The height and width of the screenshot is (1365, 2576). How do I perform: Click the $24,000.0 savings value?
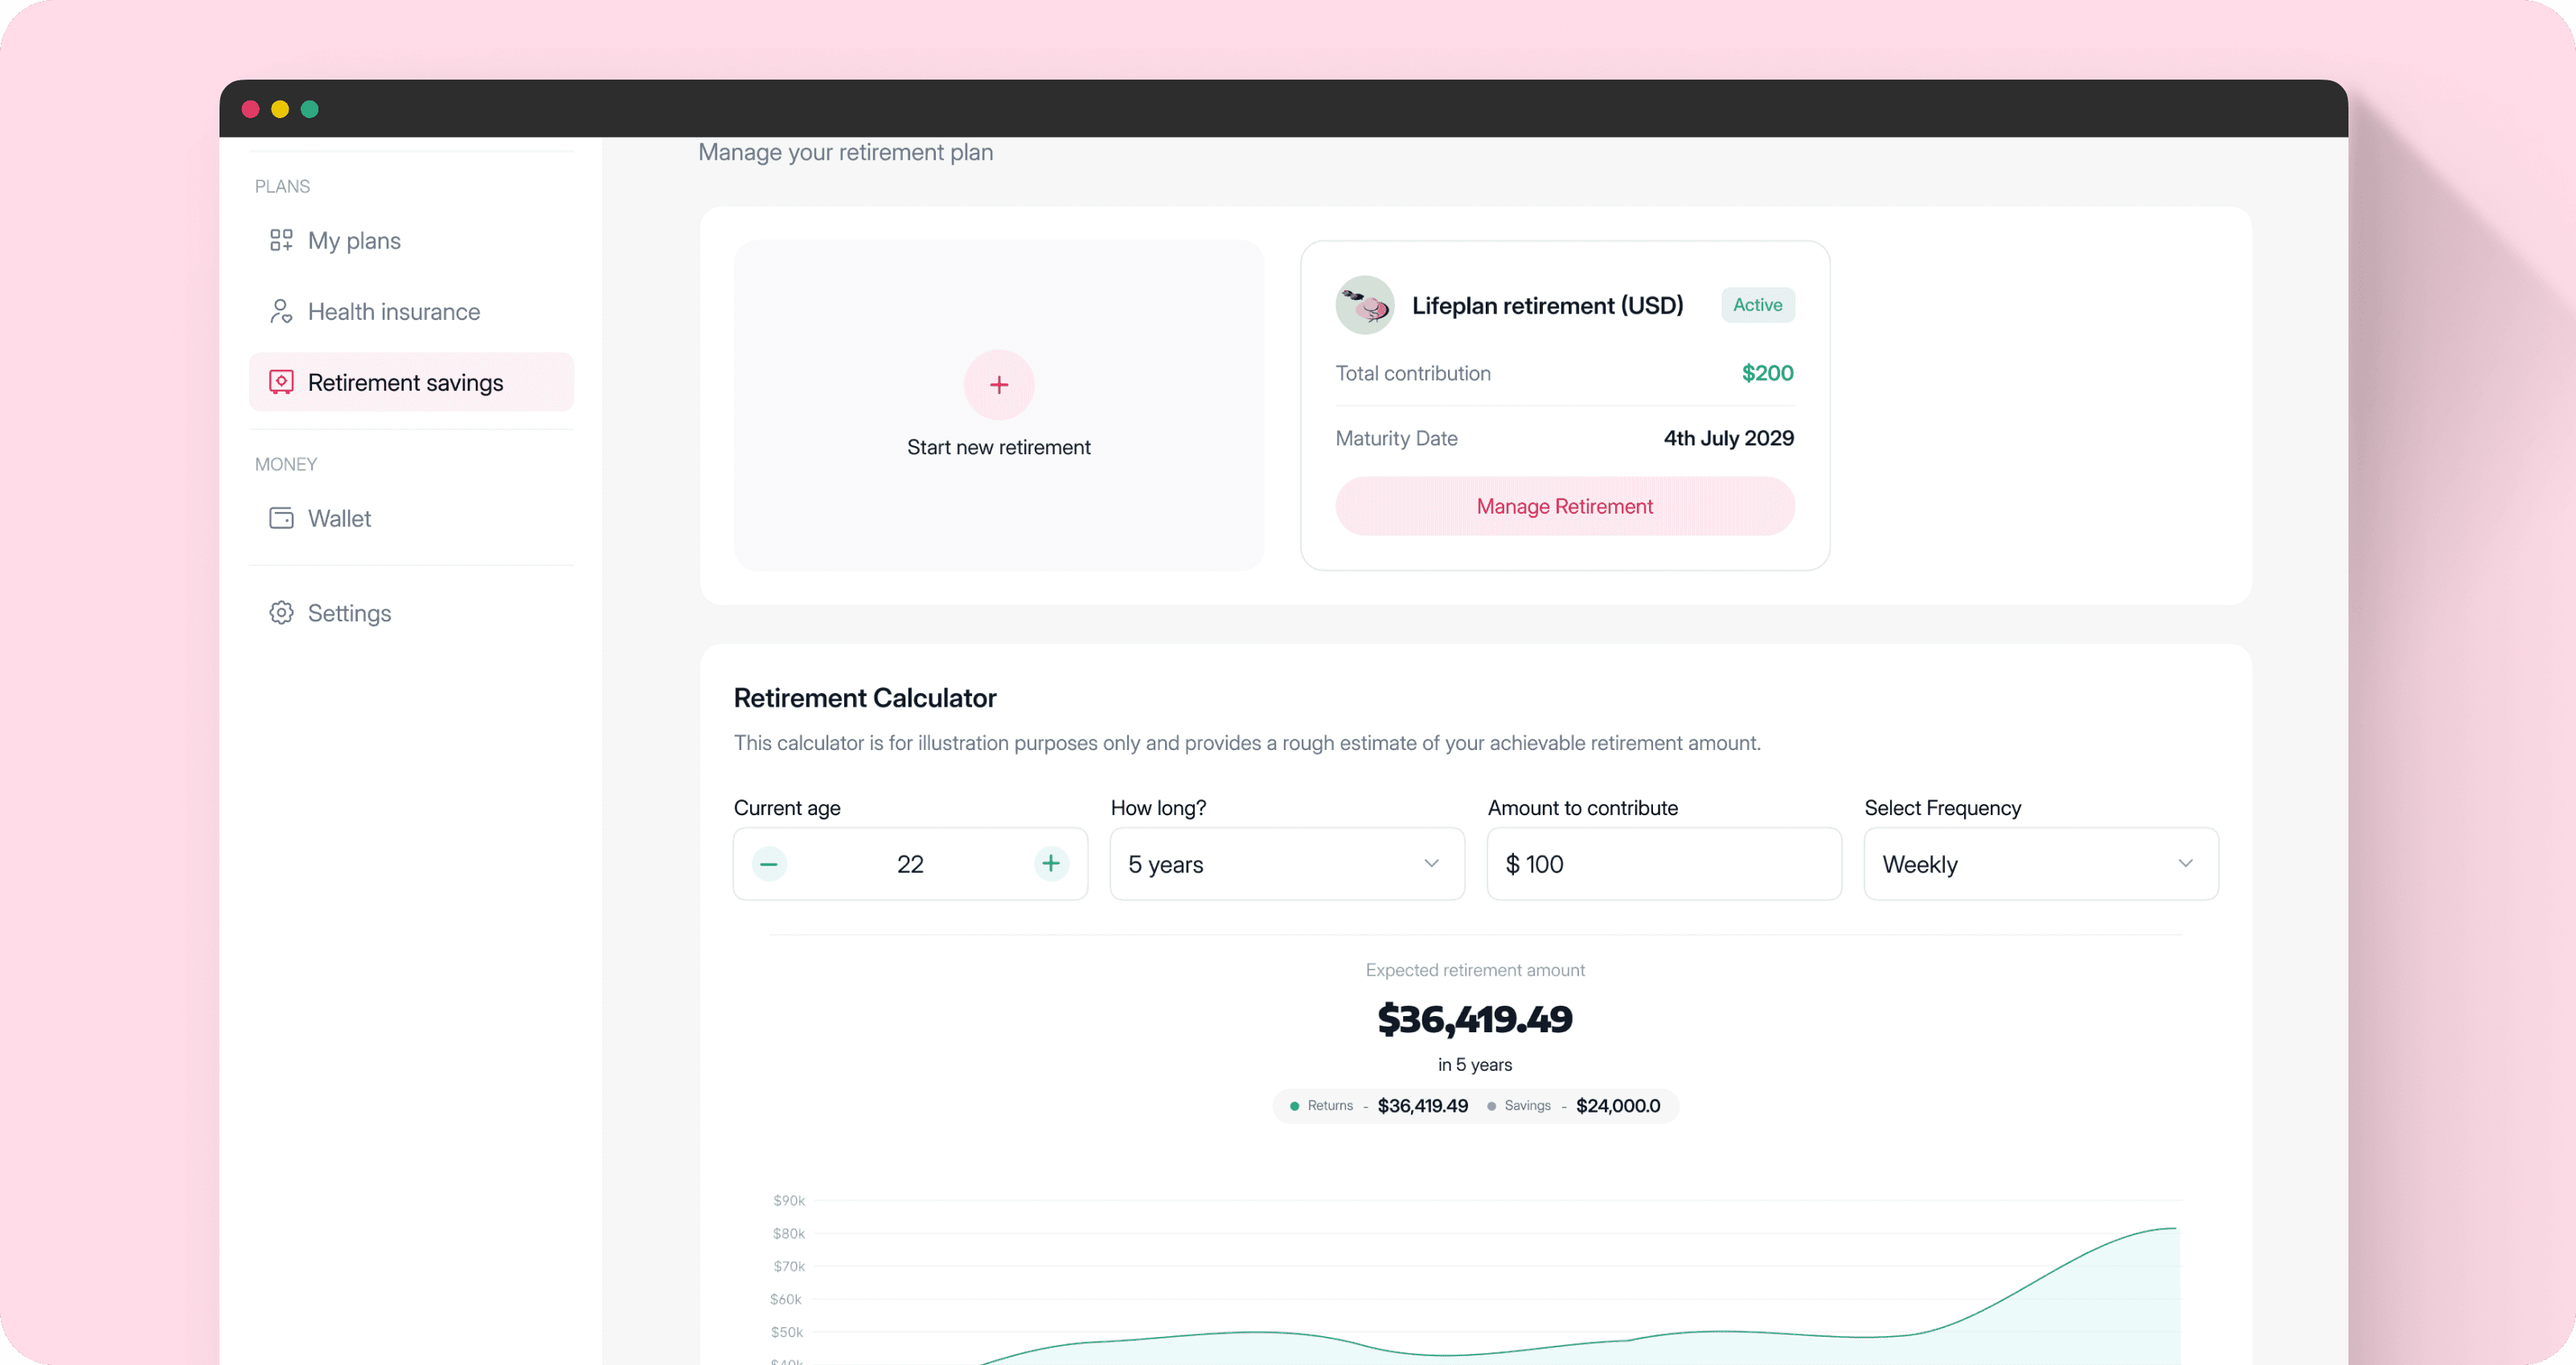tap(1618, 1106)
